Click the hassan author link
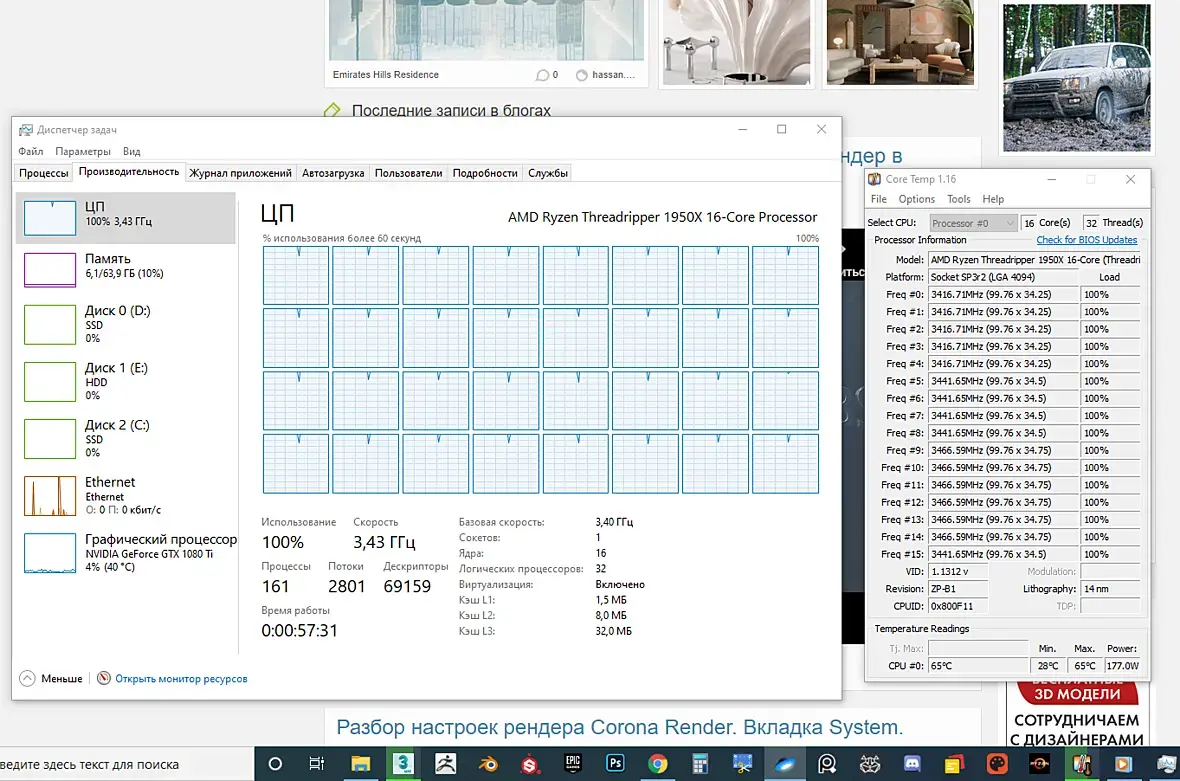 coord(613,74)
